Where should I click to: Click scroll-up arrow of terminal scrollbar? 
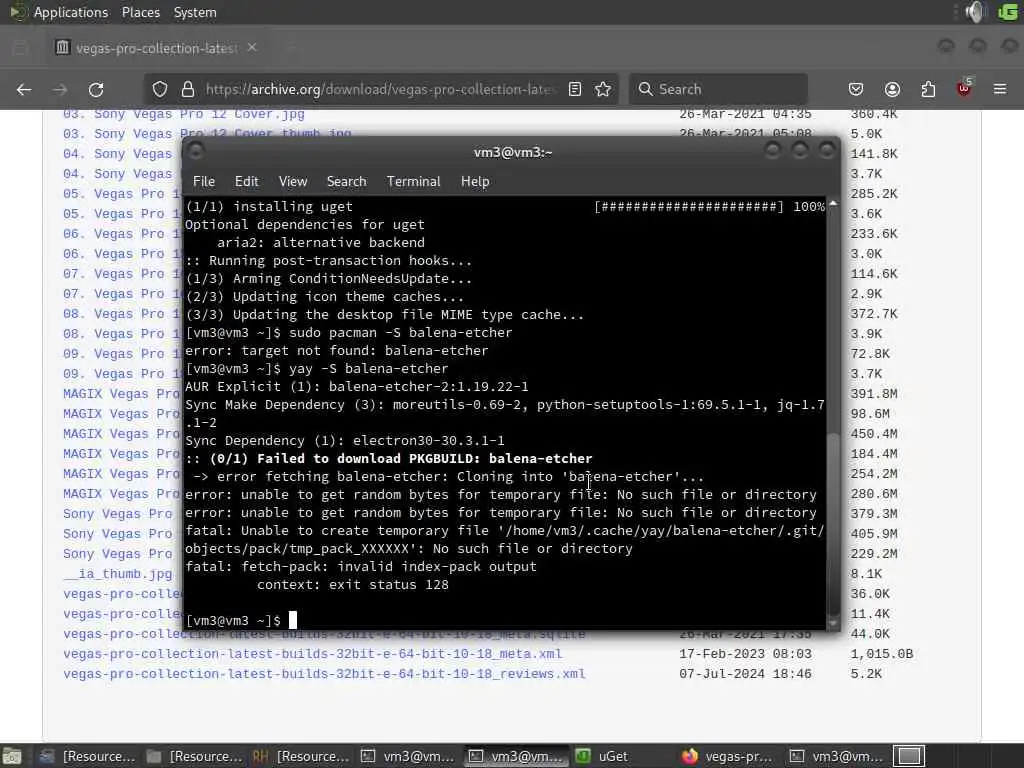[833, 204]
